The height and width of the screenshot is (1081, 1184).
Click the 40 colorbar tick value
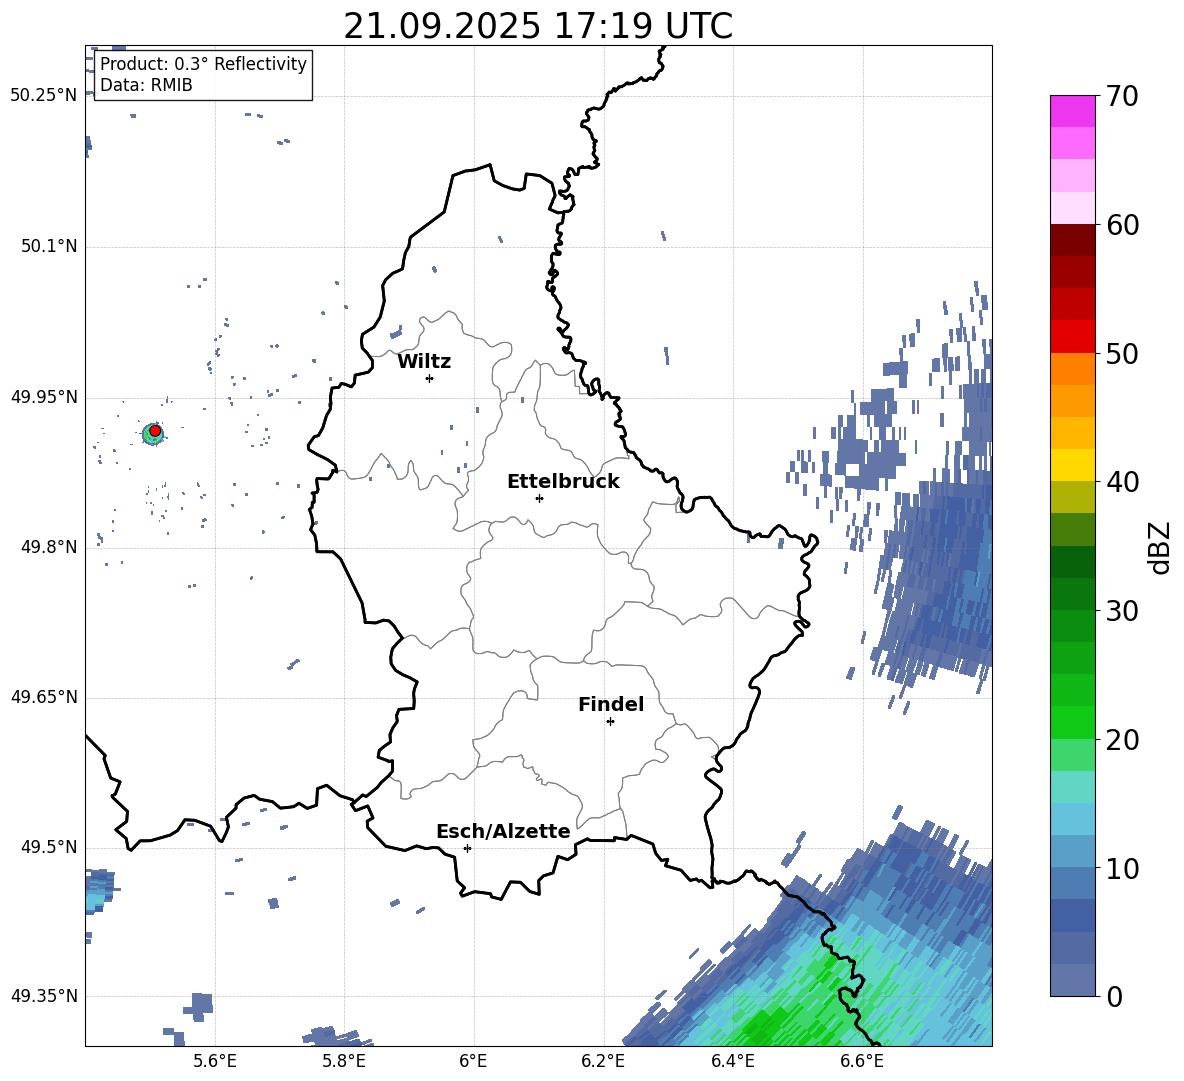[x=1122, y=482]
